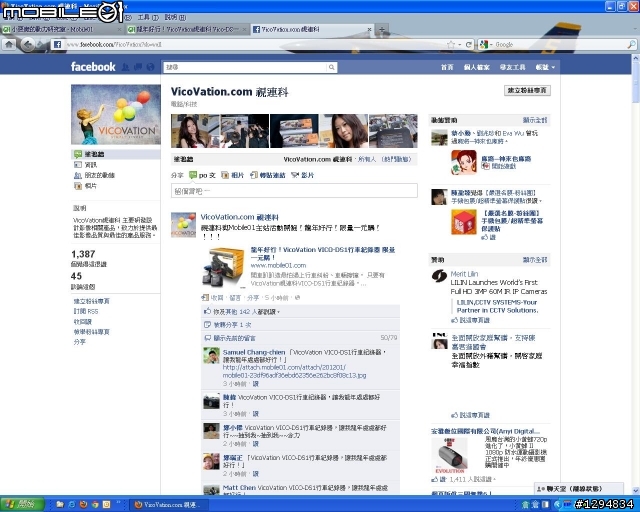The image size is (640, 512).
Task: Click 顯示全部 next to 最新贊助
Action: [535, 120]
